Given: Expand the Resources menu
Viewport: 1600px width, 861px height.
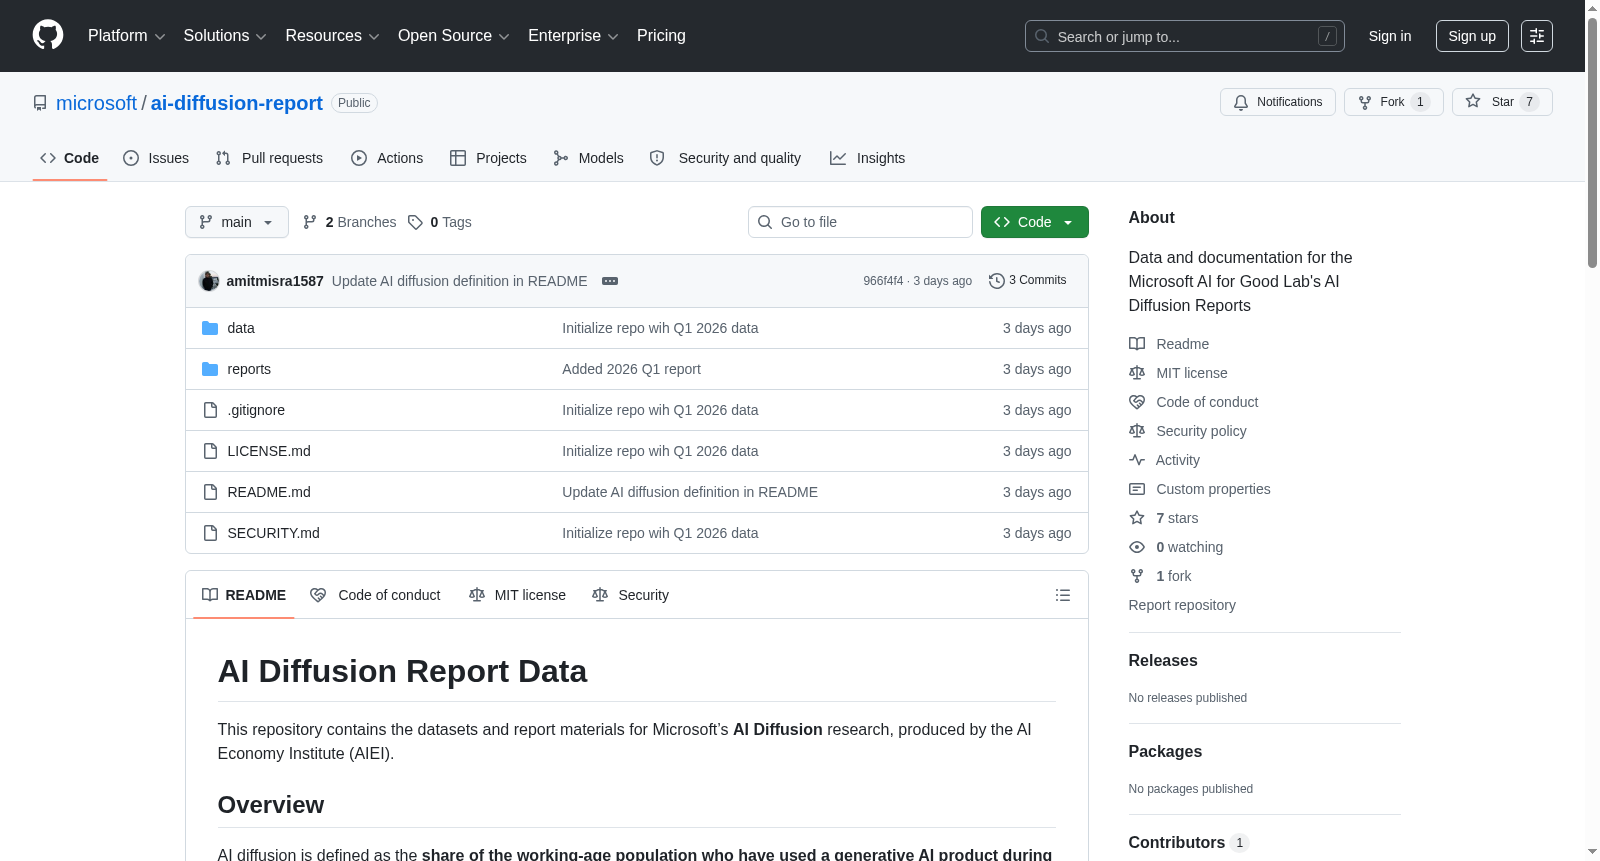Looking at the screenshot, I should (x=332, y=36).
